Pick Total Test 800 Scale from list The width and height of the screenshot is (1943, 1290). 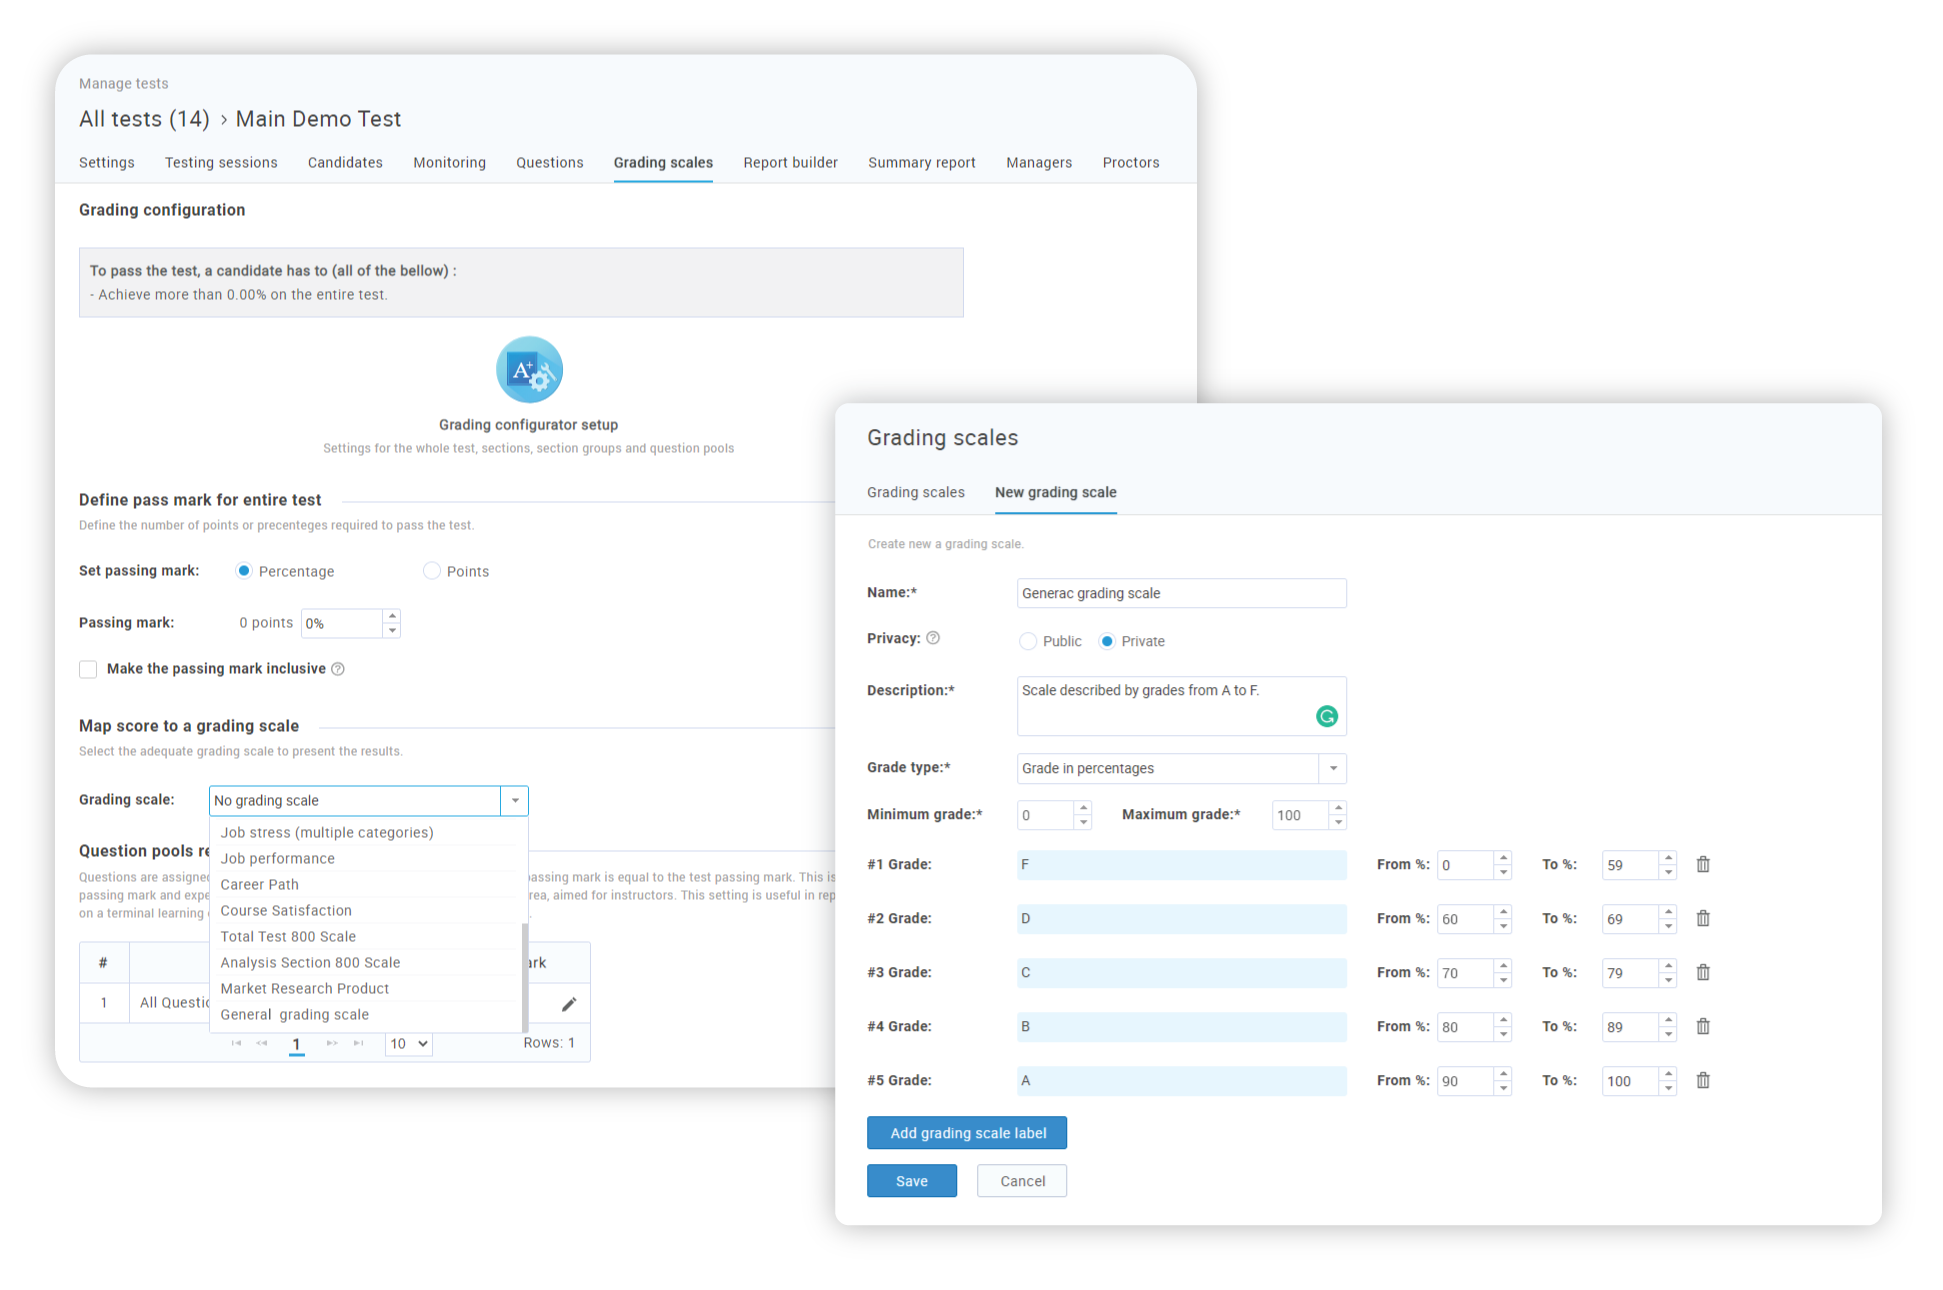pyautogui.click(x=288, y=936)
